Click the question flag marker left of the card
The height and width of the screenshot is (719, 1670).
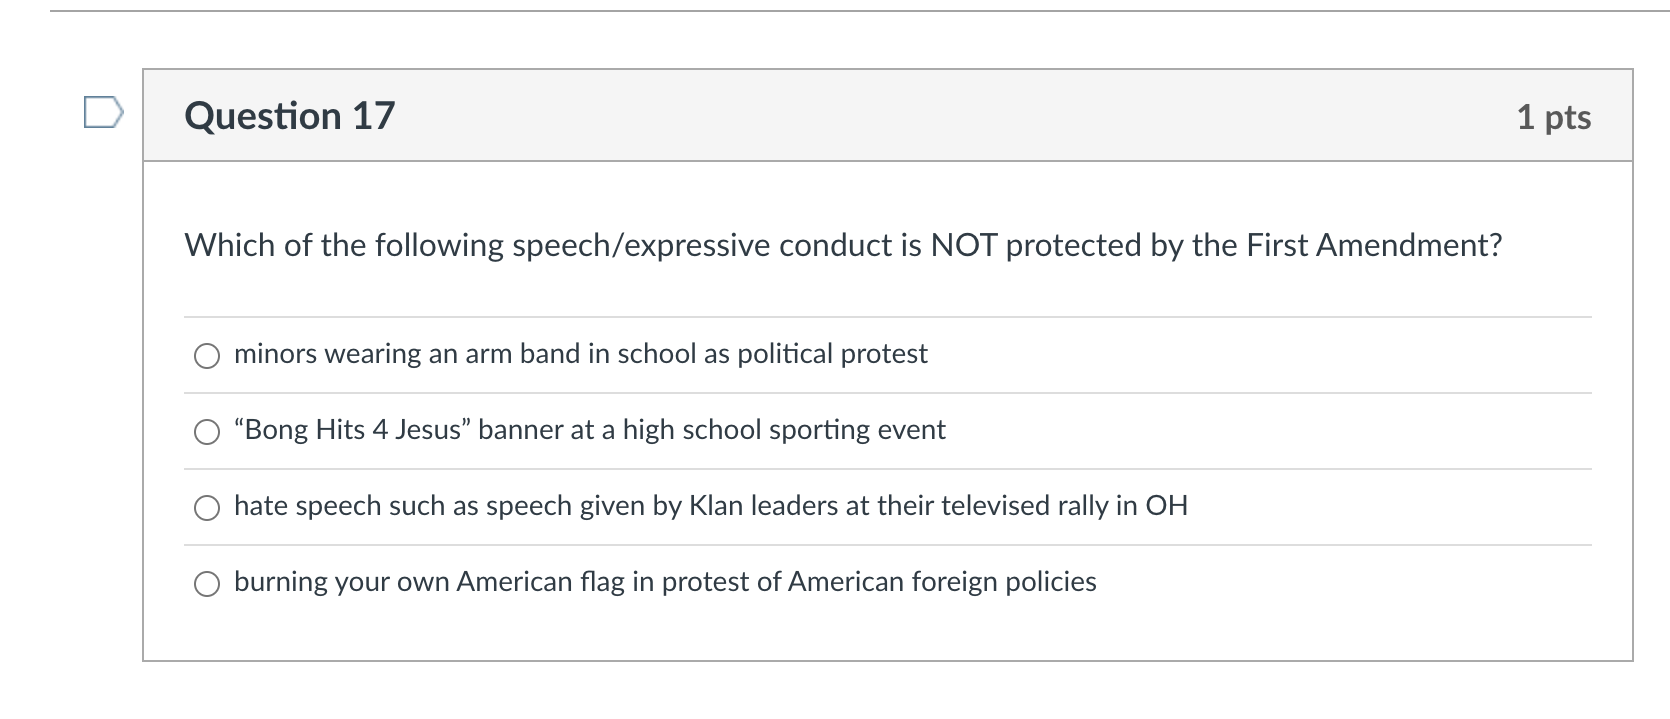103,113
